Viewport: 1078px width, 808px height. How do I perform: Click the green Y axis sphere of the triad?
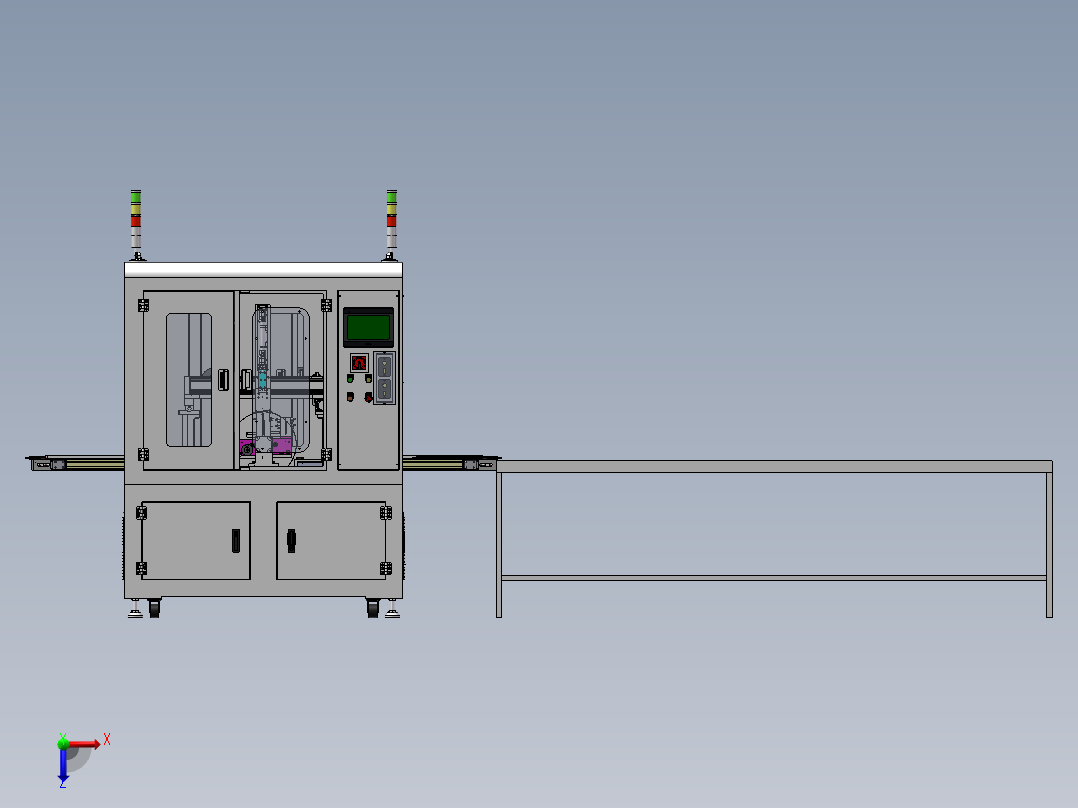[x=63, y=743]
